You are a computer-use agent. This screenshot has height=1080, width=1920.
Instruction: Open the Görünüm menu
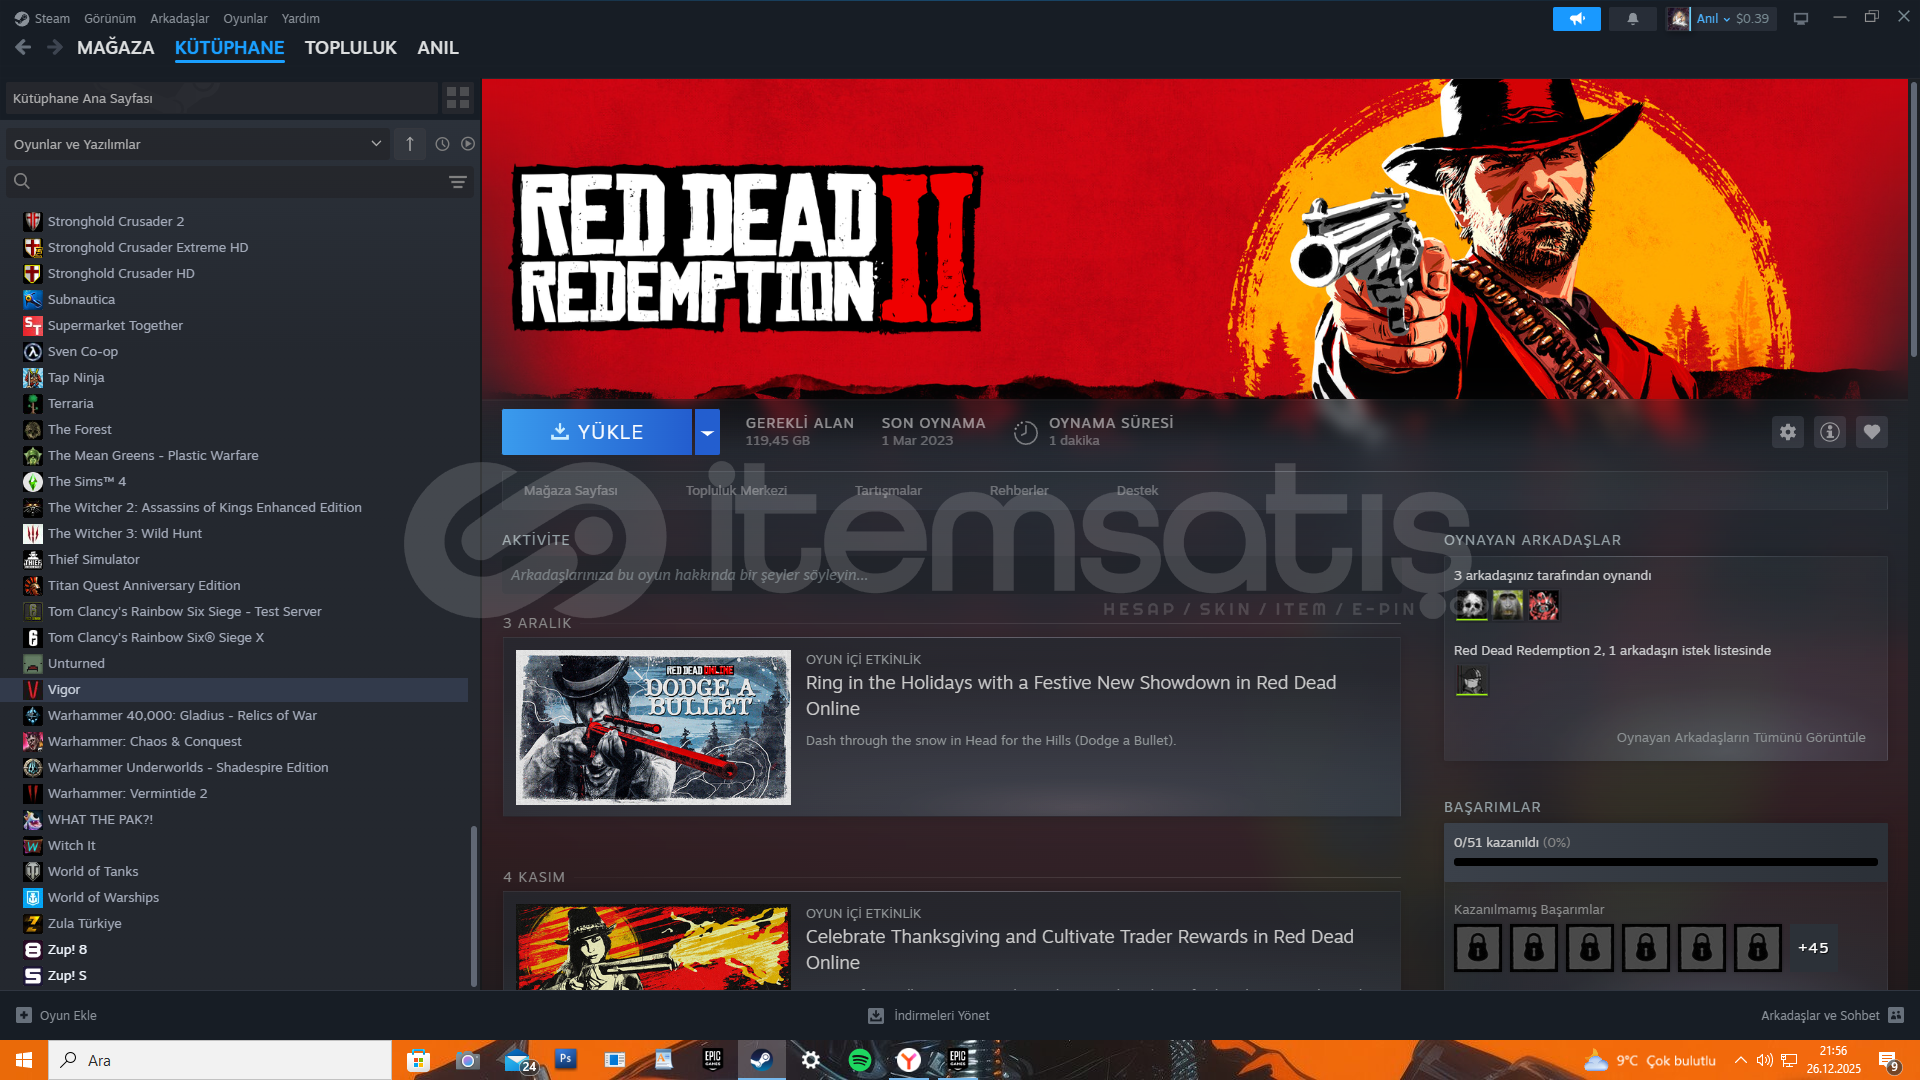click(110, 18)
